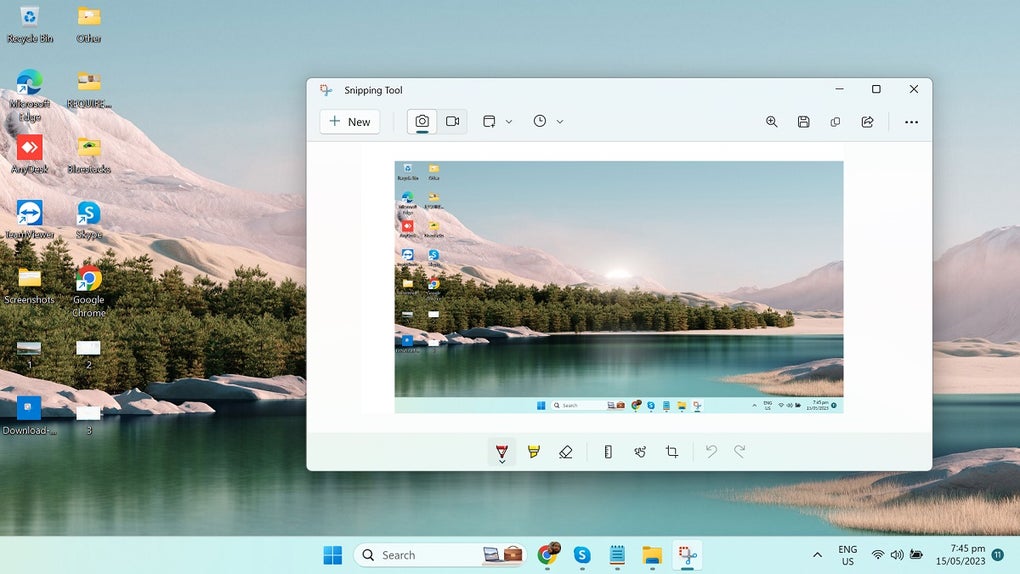1020x574 pixels.
Task: Switch to Record (video) mode
Action: click(x=453, y=122)
